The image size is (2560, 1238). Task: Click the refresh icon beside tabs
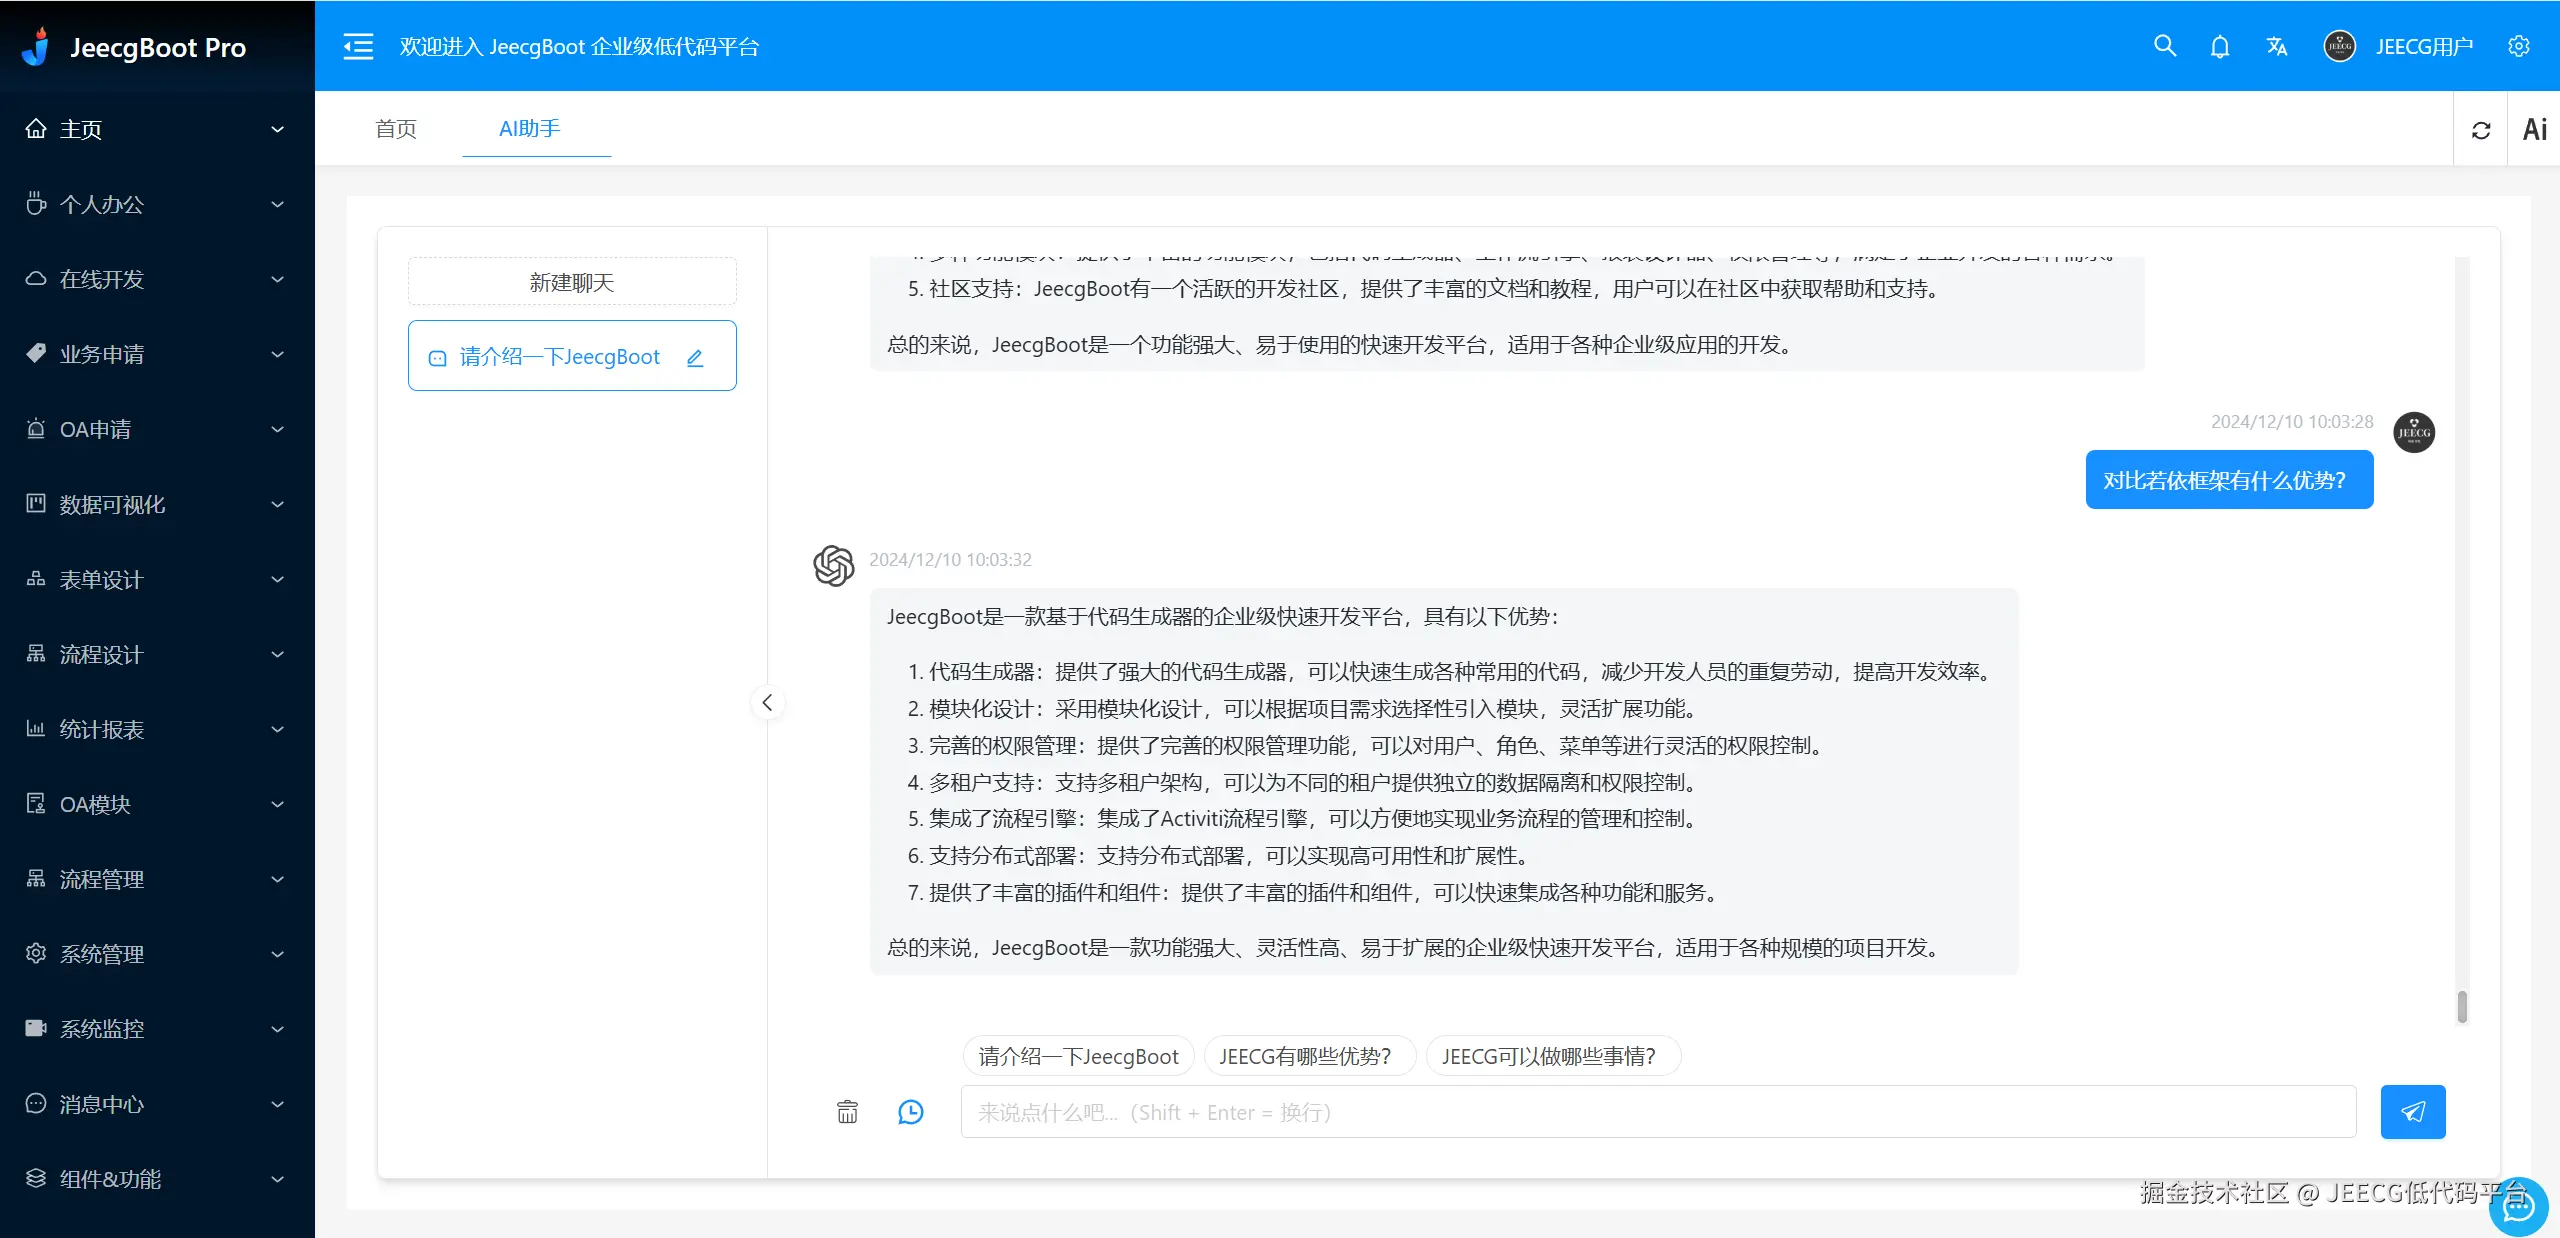pos(2481,130)
